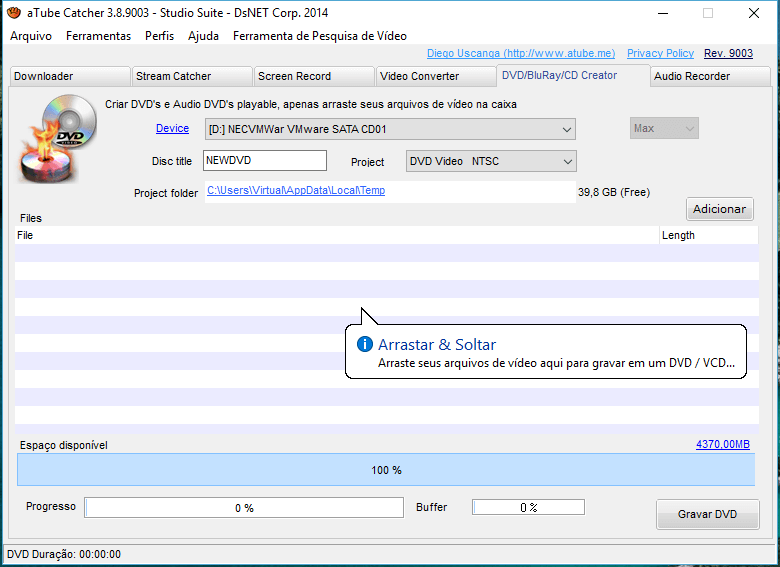Screen dimensions: 780x567
Task: Click the Progresso progress bar
Action: (244, 508)
